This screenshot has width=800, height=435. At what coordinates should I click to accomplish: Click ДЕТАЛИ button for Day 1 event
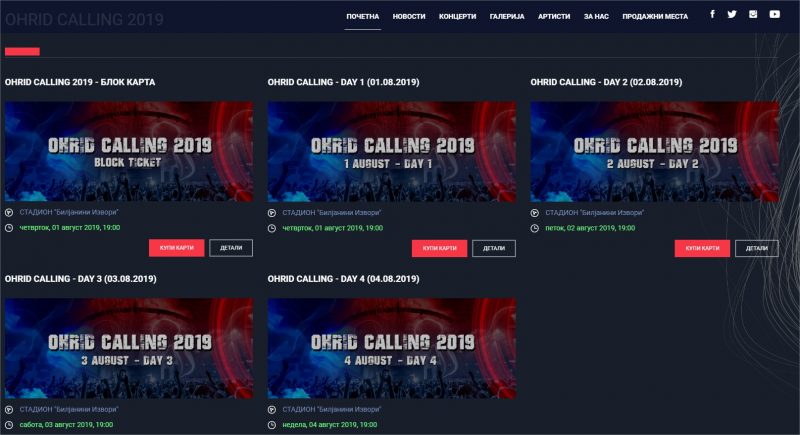pos(494,248)
